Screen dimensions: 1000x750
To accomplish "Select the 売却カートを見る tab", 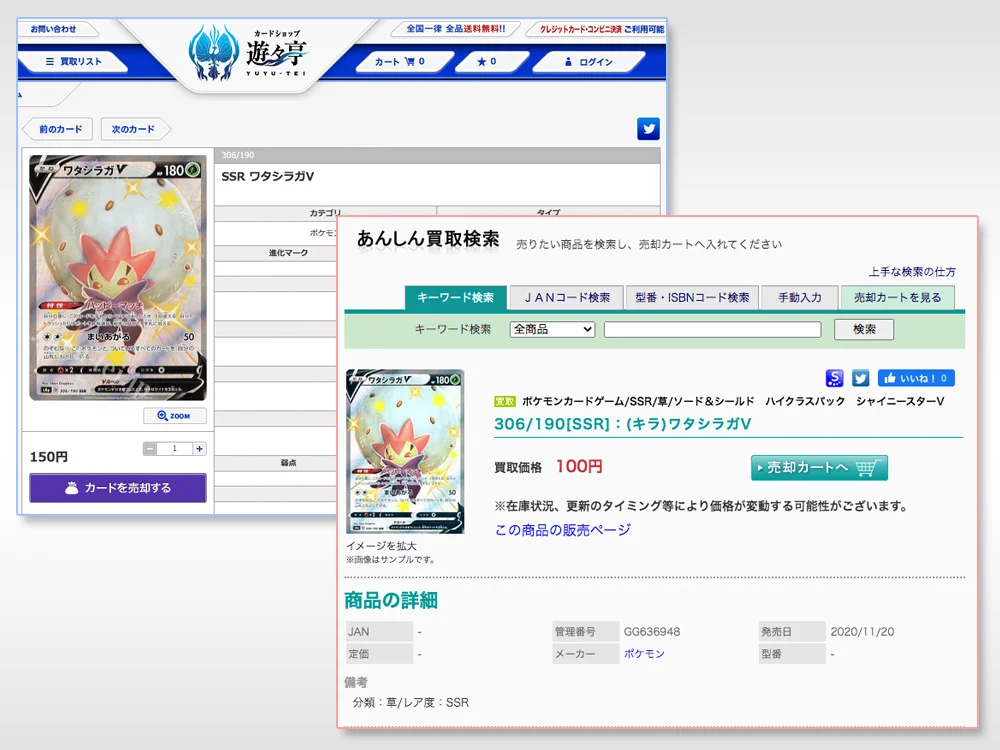I will pos(897,298).
